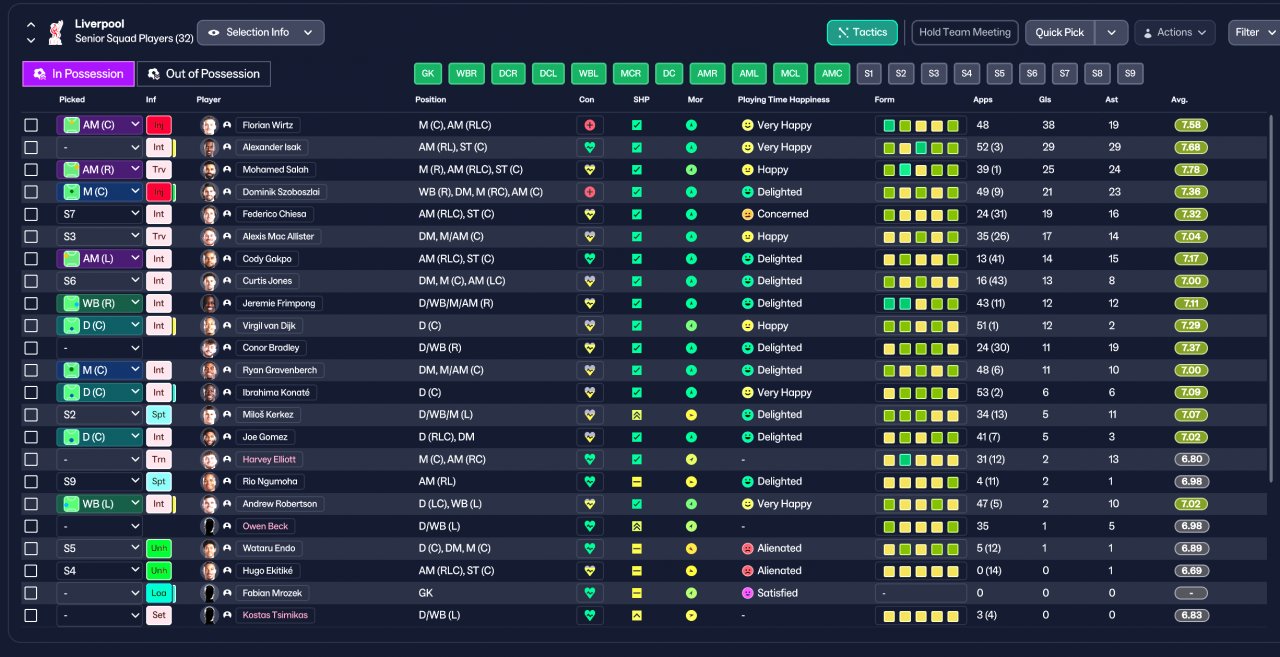Screen dimensions: 1280x657
Task: Click Miloš Kerkez's match sharpness chevron icon
Action: (x=637, y=414)
